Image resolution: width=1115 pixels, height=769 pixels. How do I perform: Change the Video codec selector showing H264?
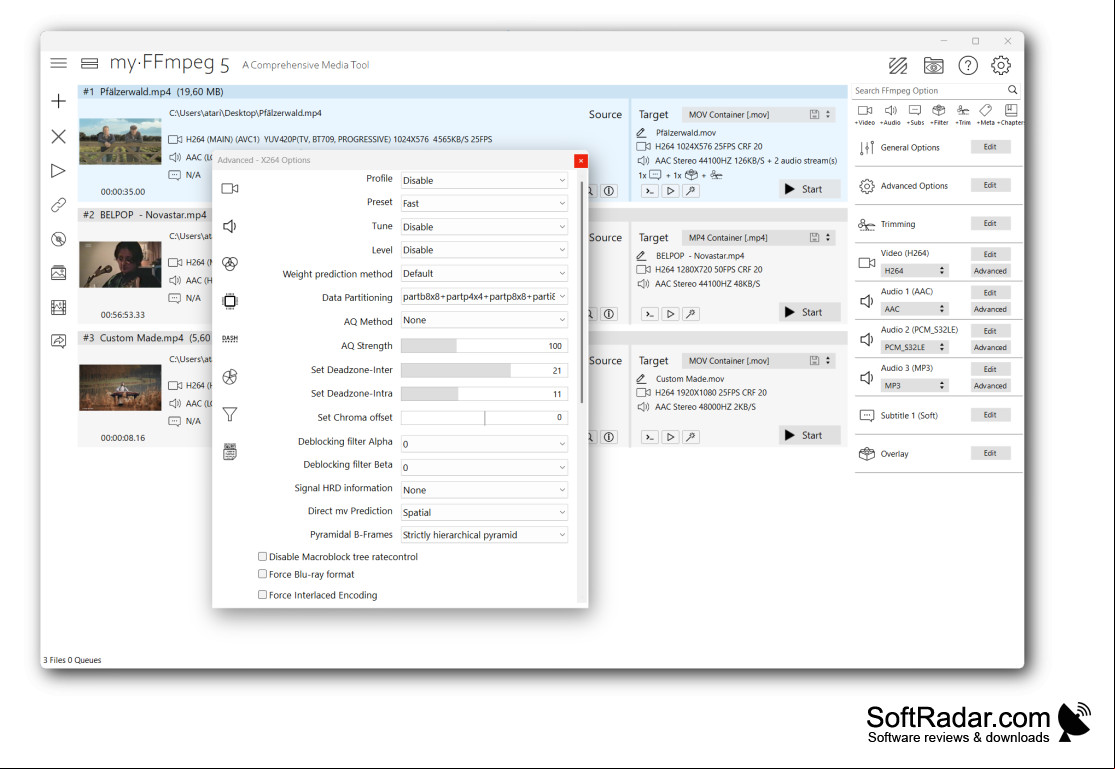[x=914, y=271]
